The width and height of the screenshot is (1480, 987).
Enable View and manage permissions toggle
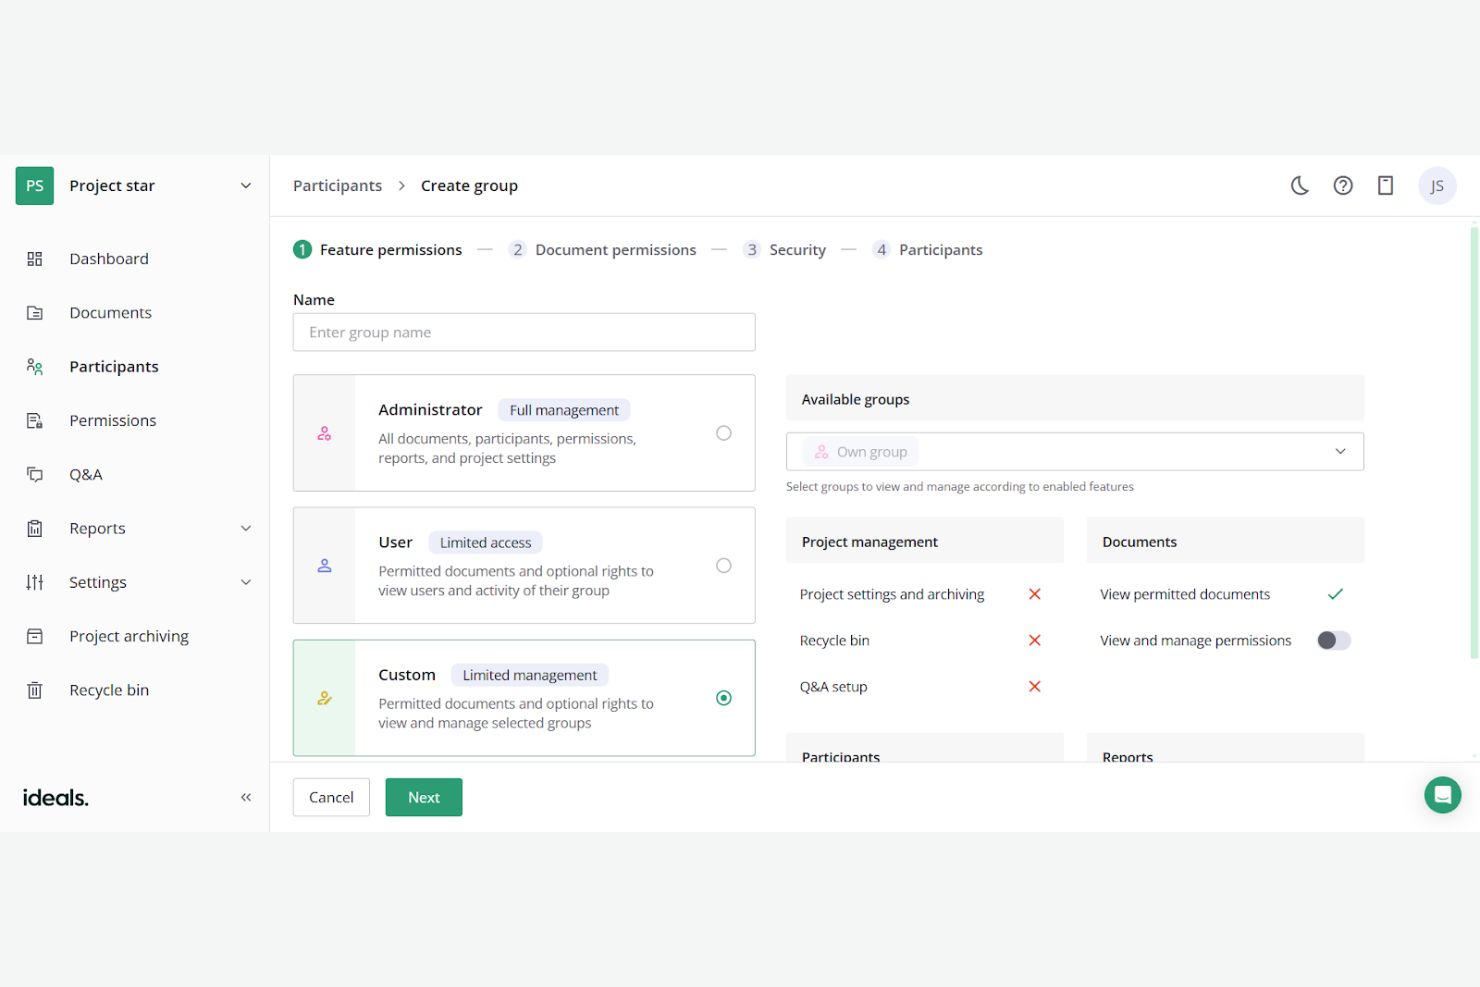point(1334,640)
